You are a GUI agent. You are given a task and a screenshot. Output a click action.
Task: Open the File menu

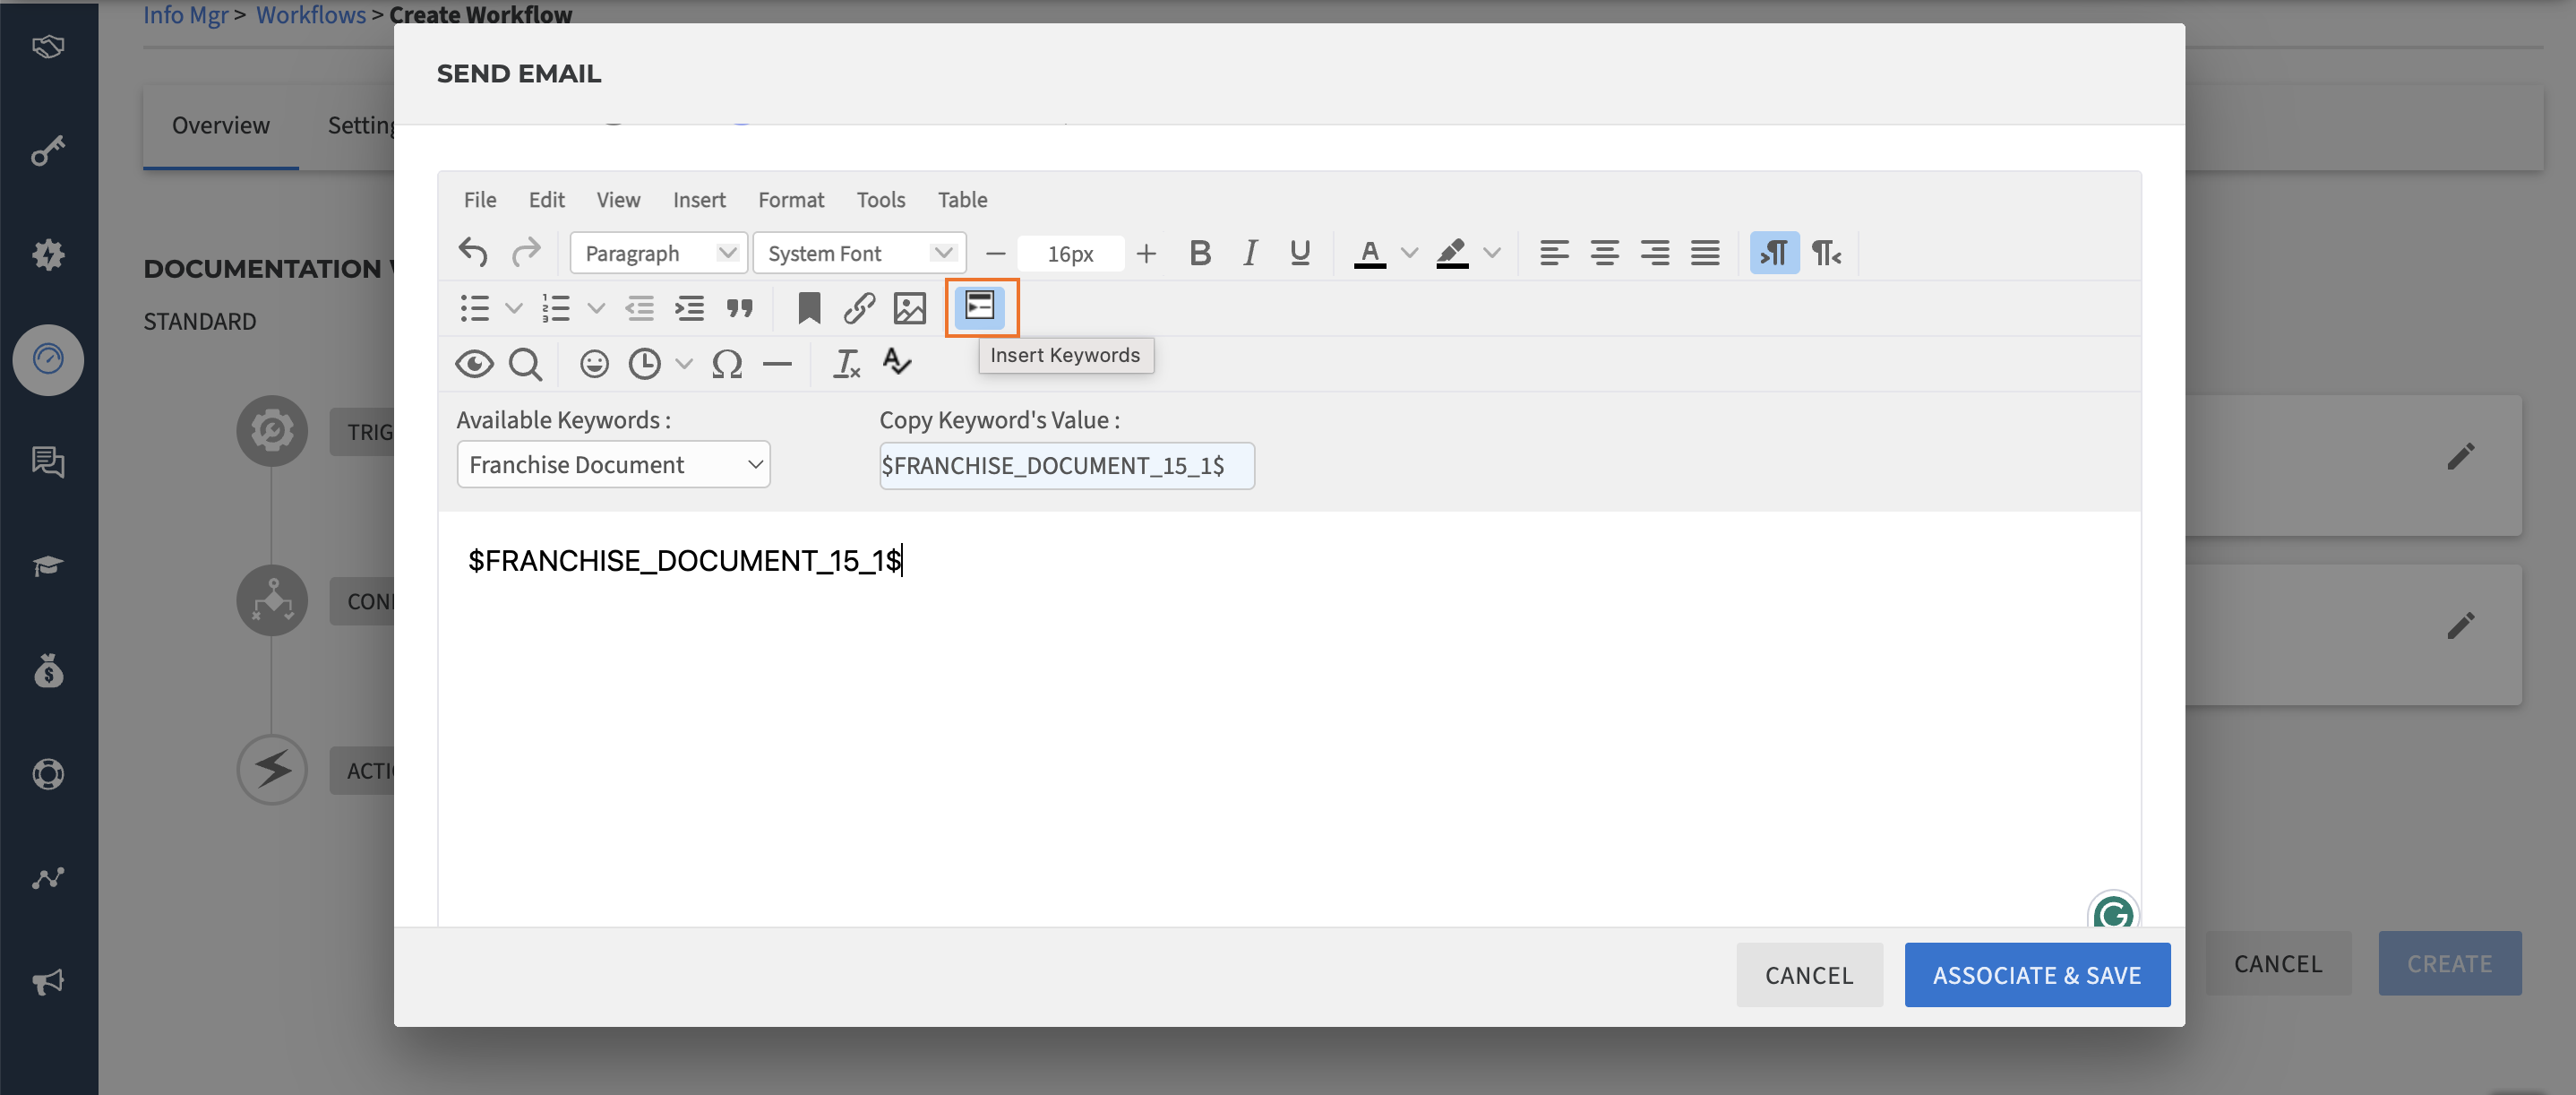coord(480,199)
